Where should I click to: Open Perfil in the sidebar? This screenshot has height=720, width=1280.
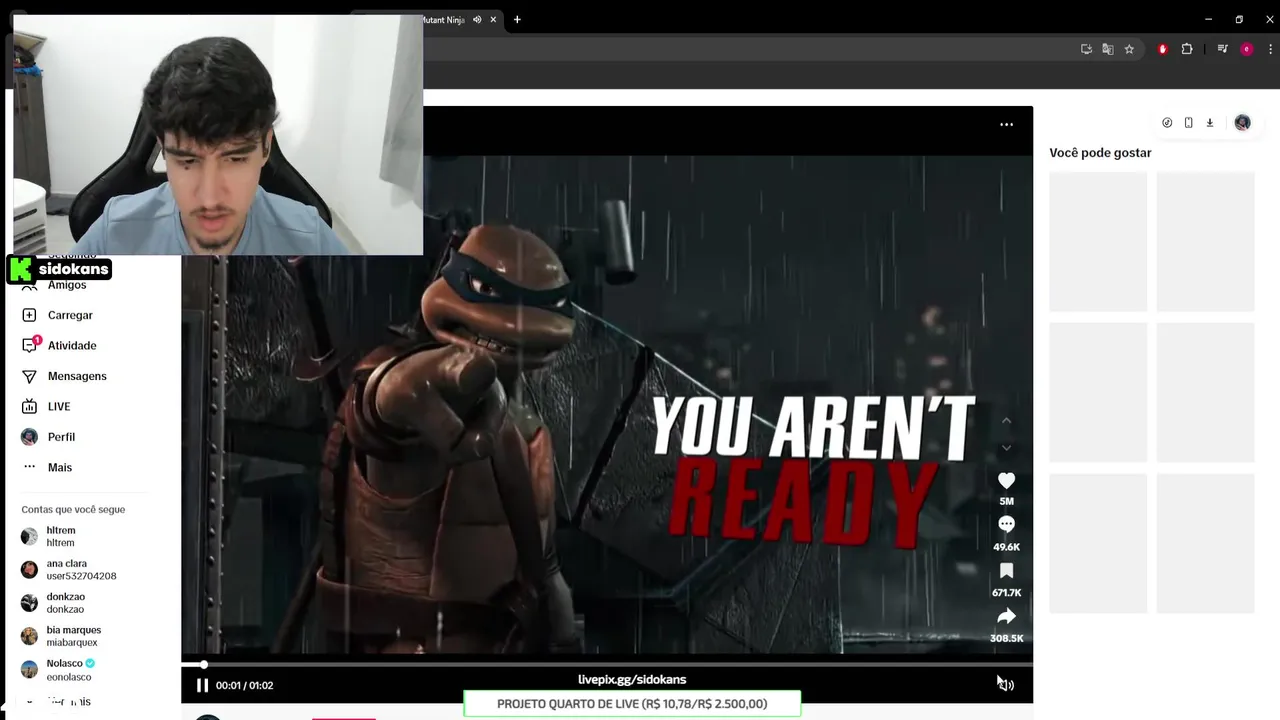(61, 437)
